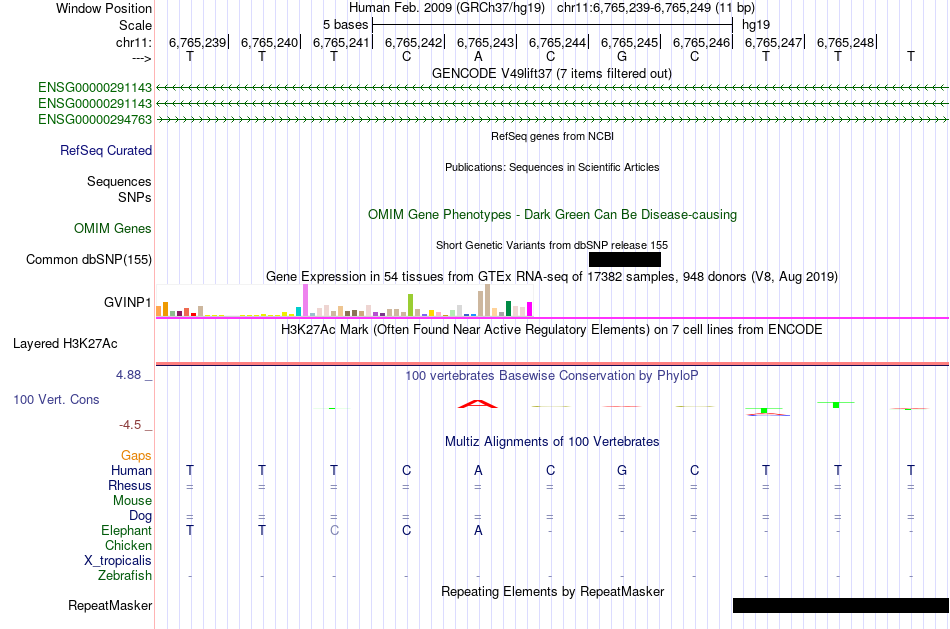Click the Chicken species label
This screenshot has width=950, height=629.
[x=128, y=545]
